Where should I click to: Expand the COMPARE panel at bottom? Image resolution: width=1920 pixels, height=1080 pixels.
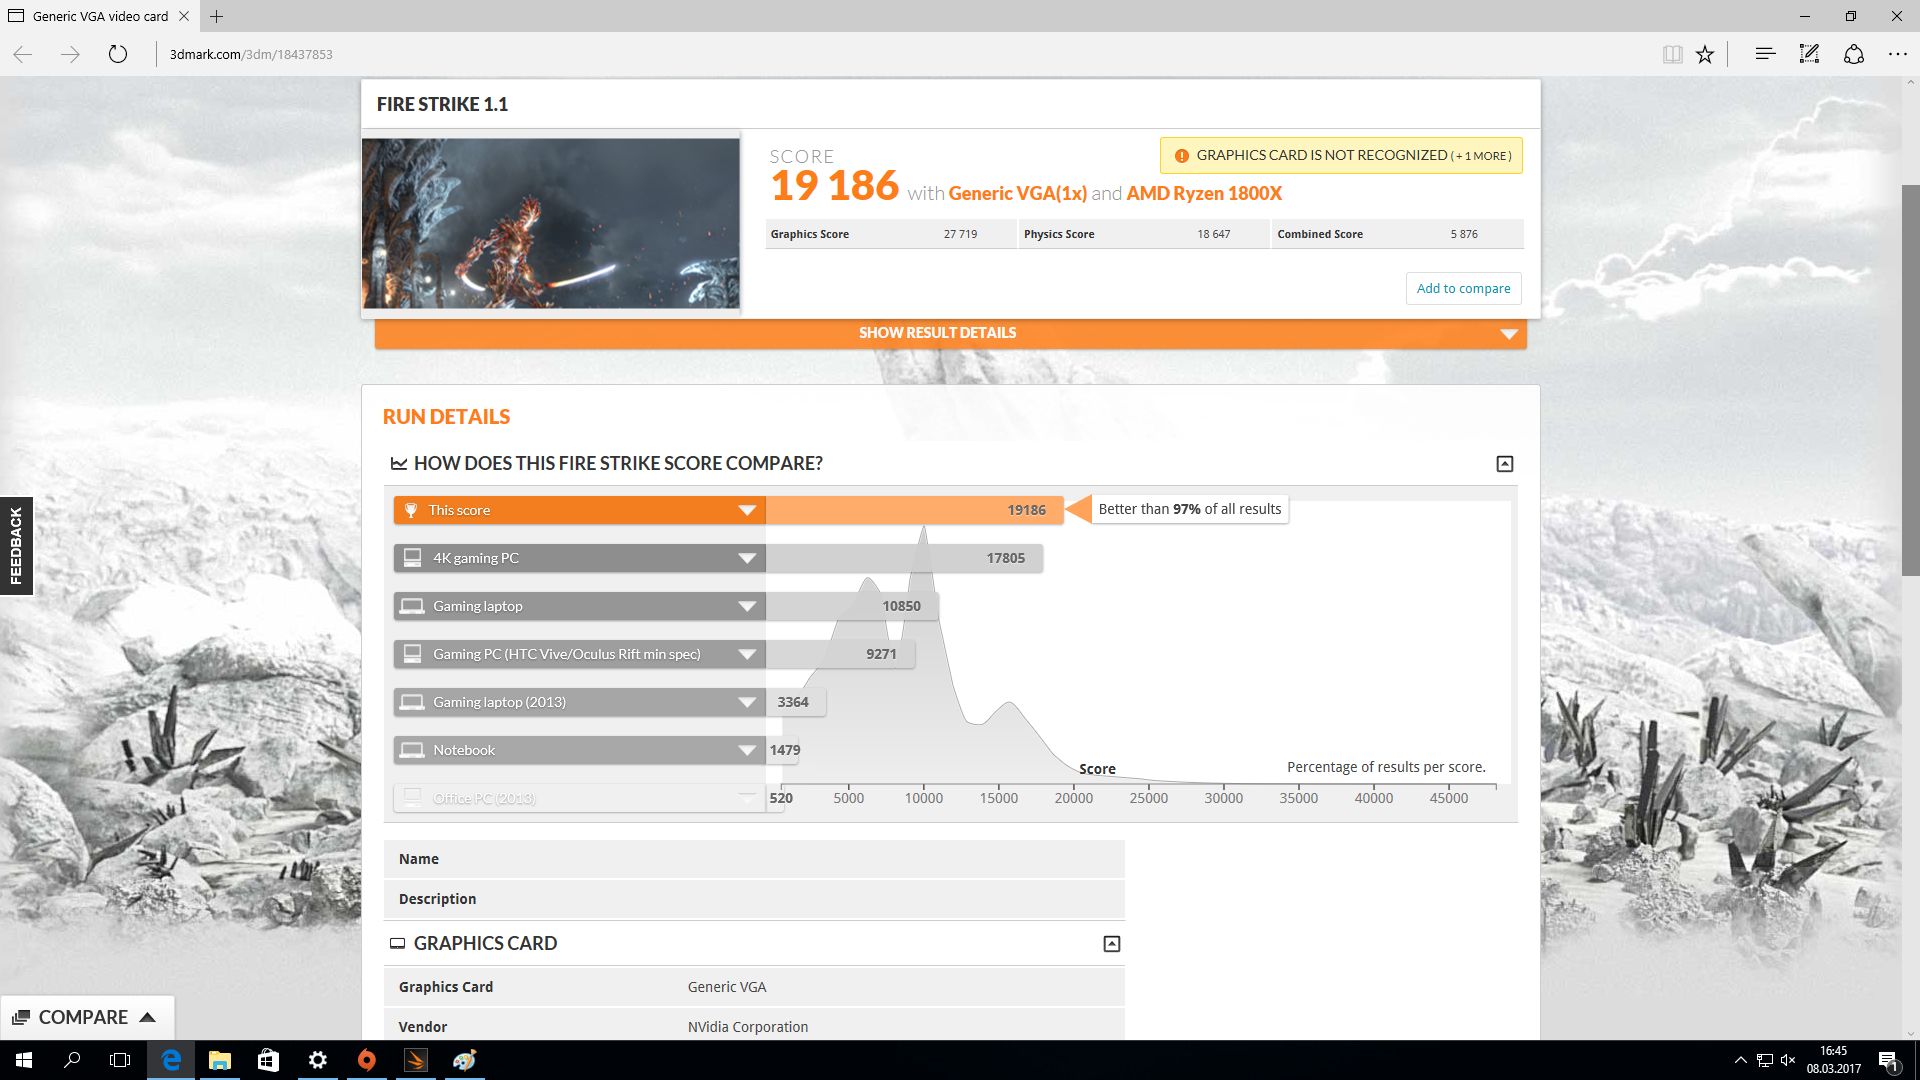(86, 1017)
